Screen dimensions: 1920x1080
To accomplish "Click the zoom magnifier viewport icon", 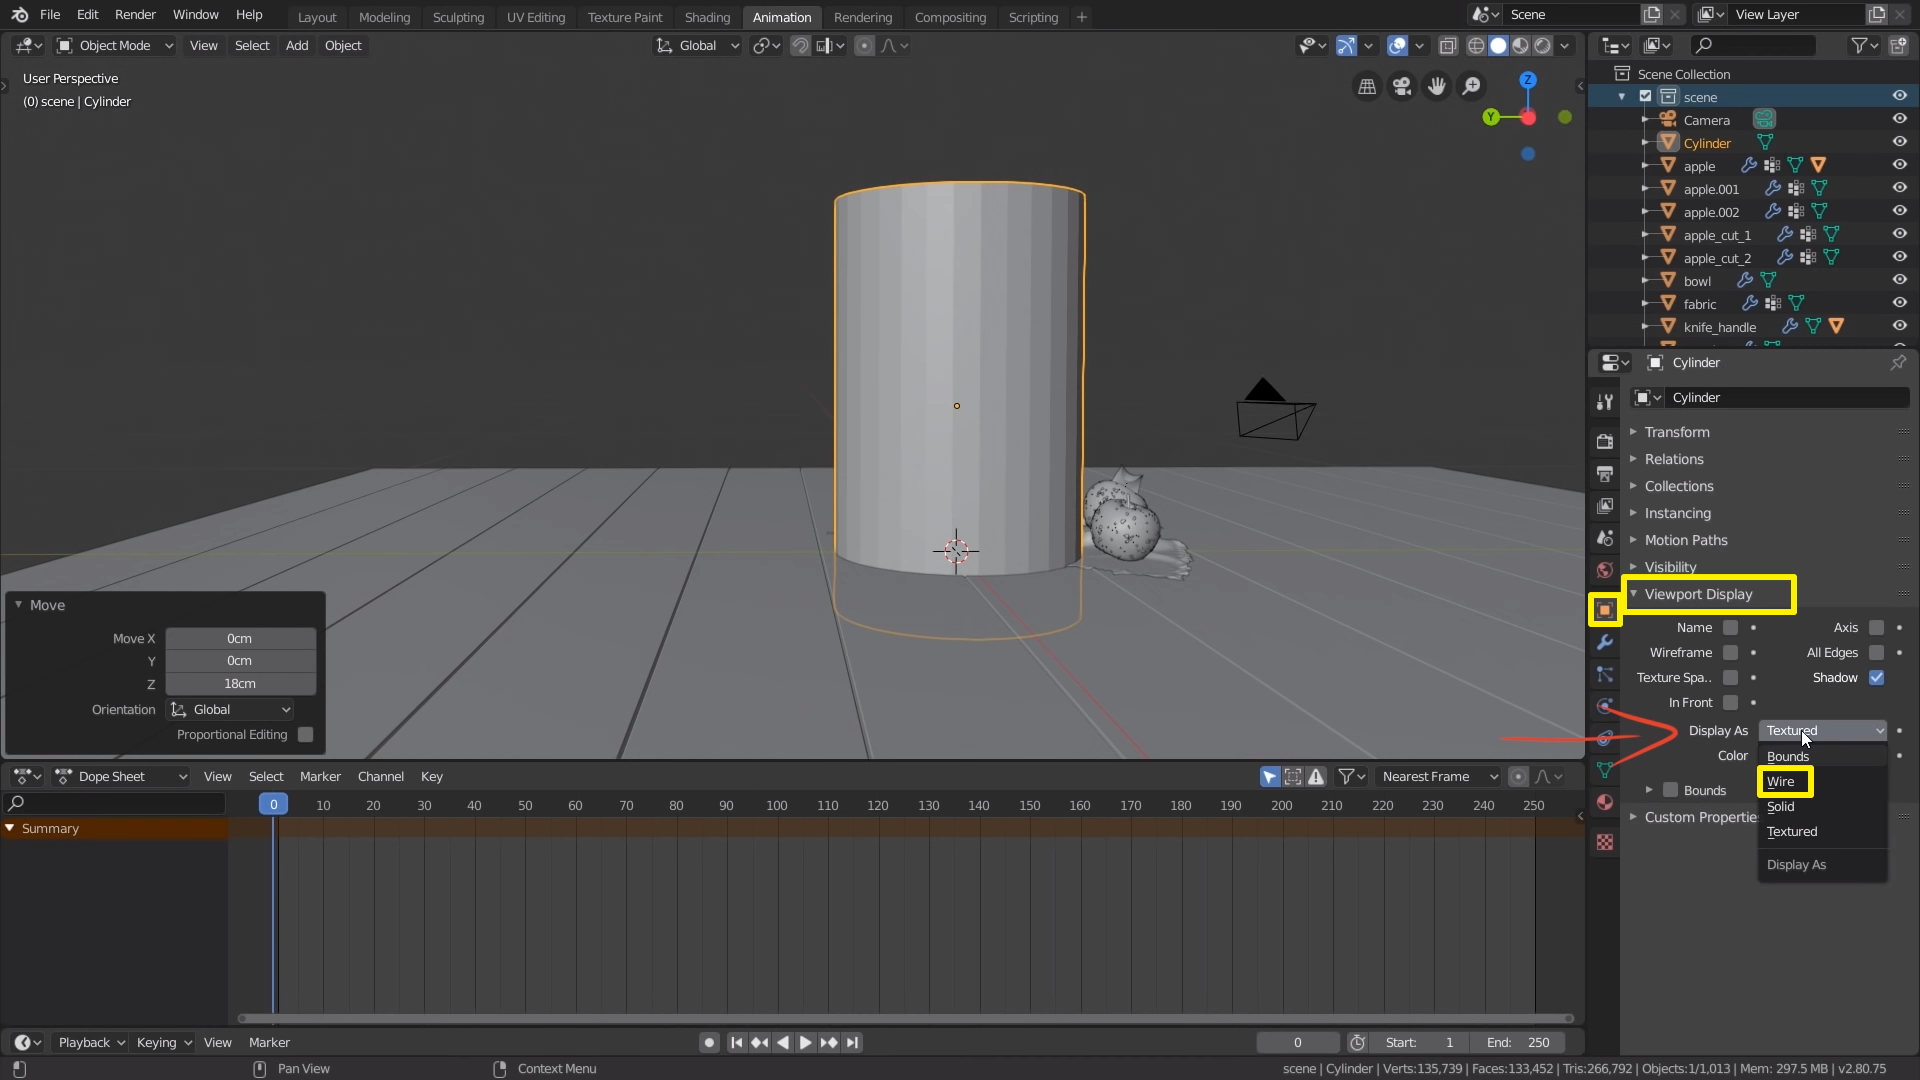I will point(1471,87).
